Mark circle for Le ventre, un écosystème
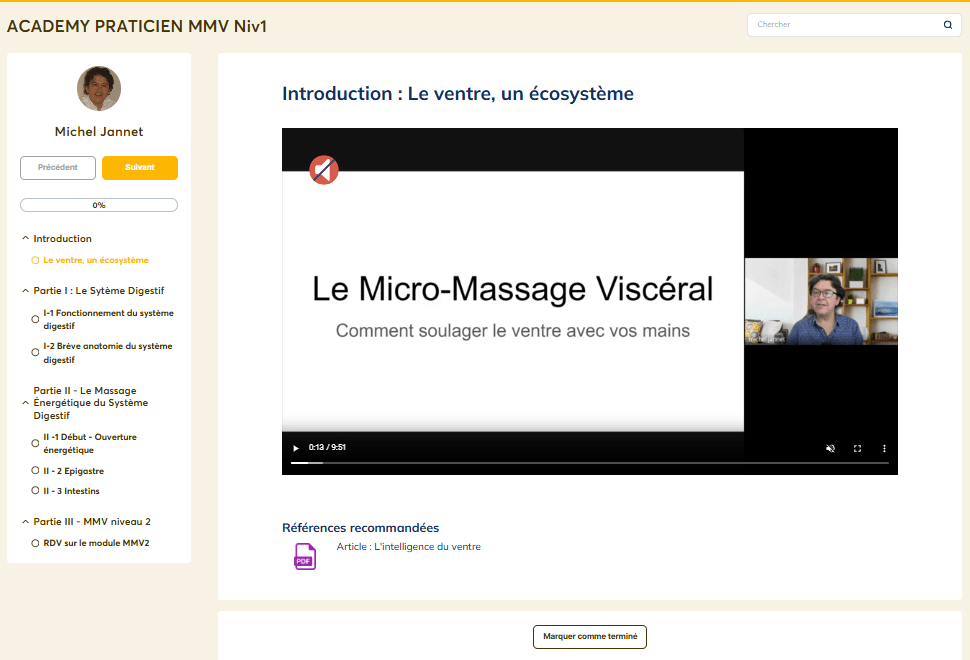This screenshot has width=970, height=660. [35, 260]
